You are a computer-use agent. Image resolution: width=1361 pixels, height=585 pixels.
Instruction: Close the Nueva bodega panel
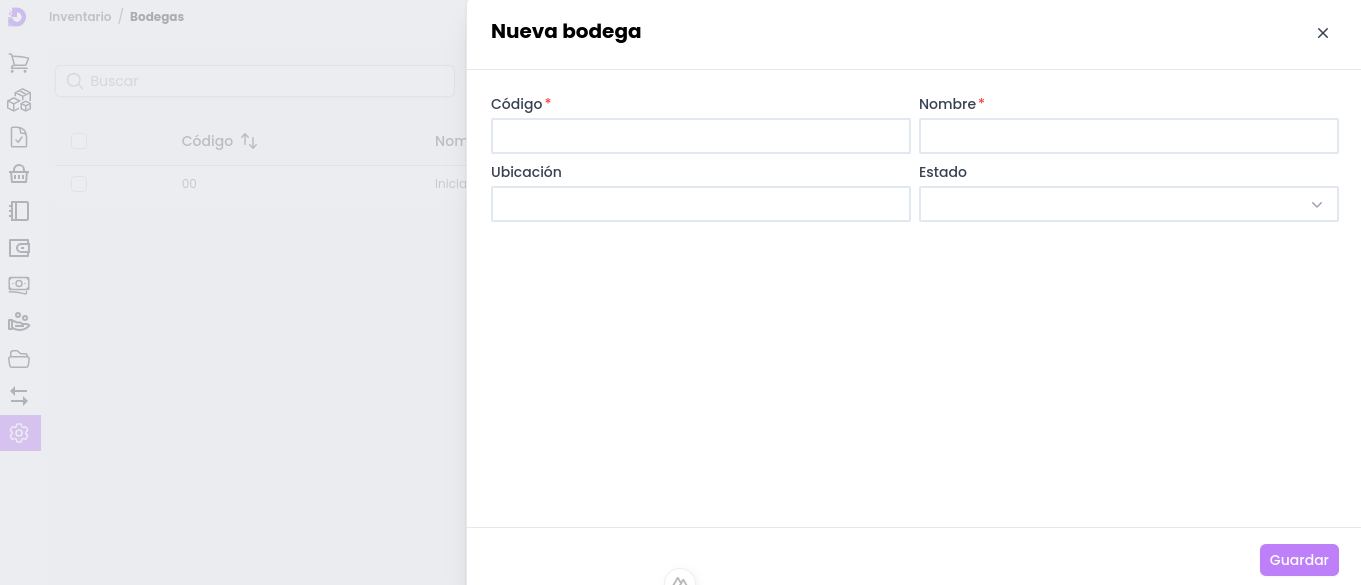1323,33
